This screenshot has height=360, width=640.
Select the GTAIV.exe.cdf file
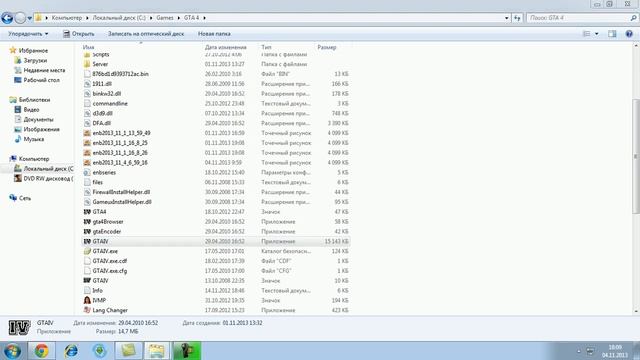tap(109, 261)
